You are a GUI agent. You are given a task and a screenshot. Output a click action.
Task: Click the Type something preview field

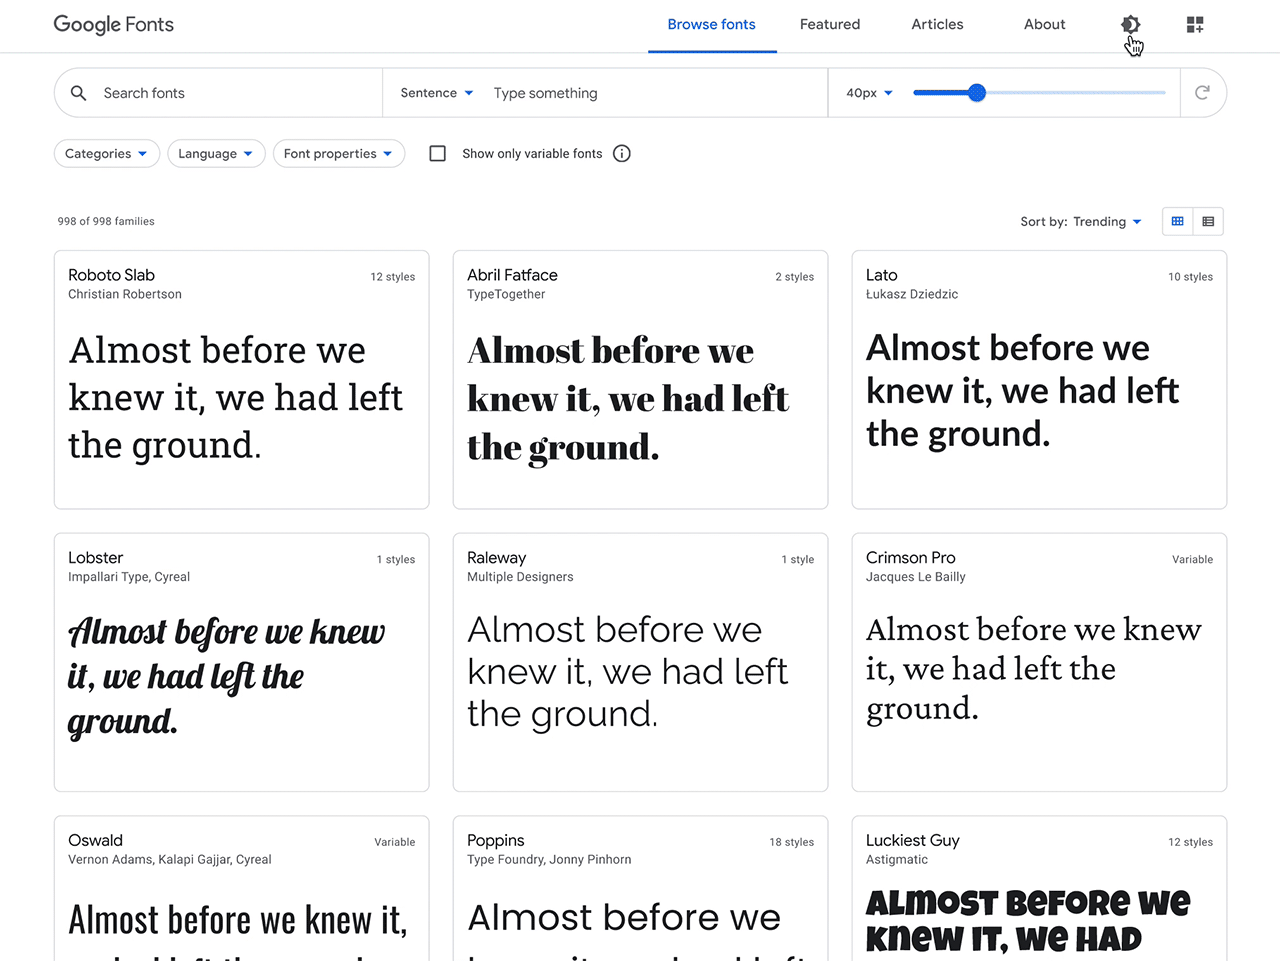[600, 92]
